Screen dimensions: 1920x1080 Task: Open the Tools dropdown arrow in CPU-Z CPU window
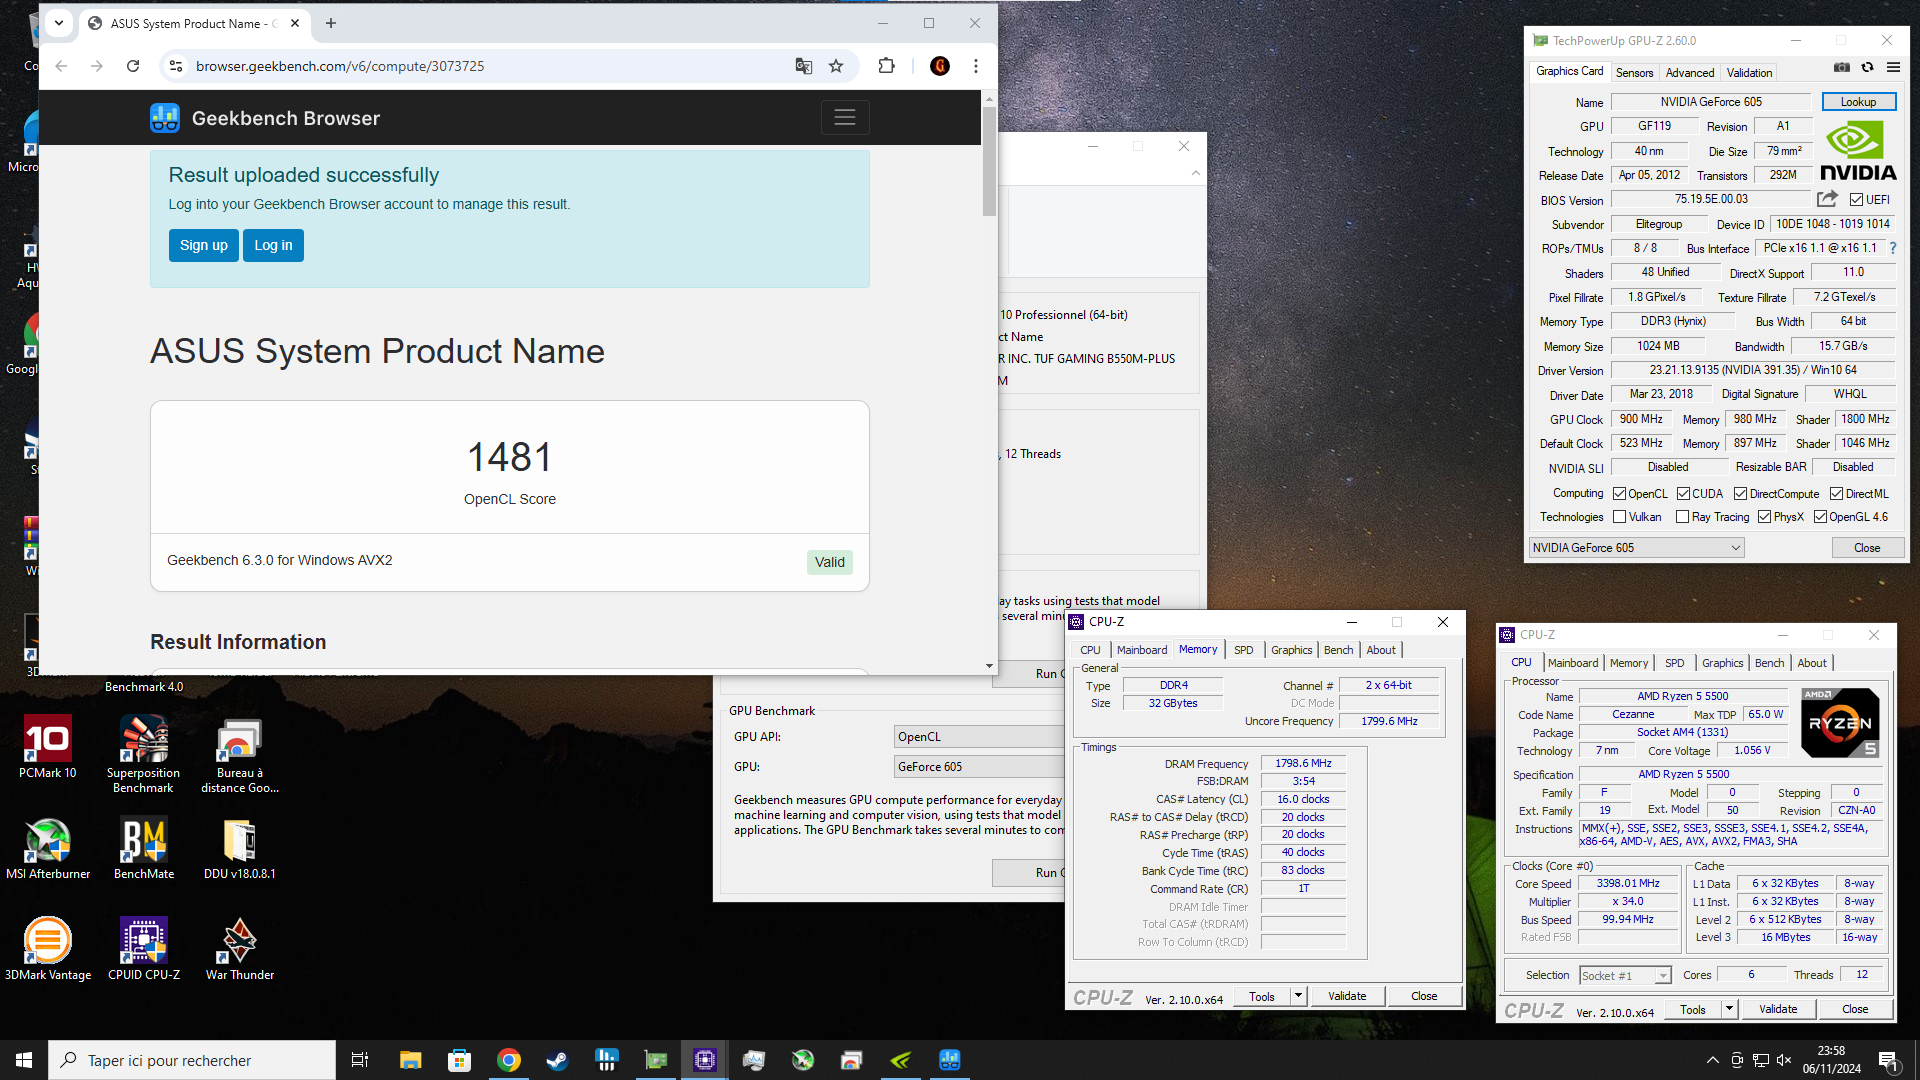[1729, 1010]
